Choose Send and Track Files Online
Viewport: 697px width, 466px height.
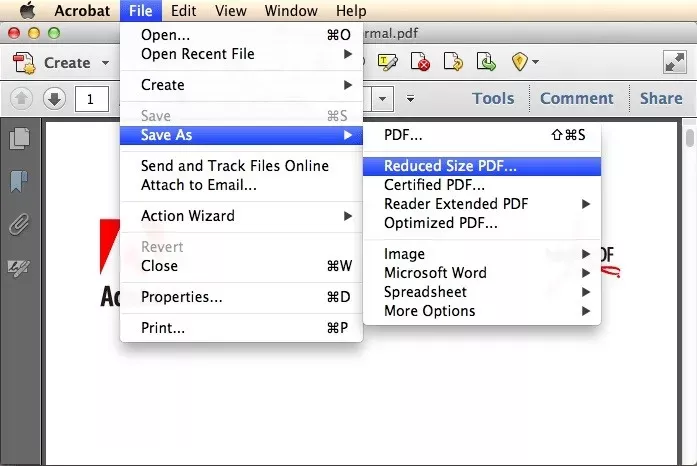click(x=241, y=166)
